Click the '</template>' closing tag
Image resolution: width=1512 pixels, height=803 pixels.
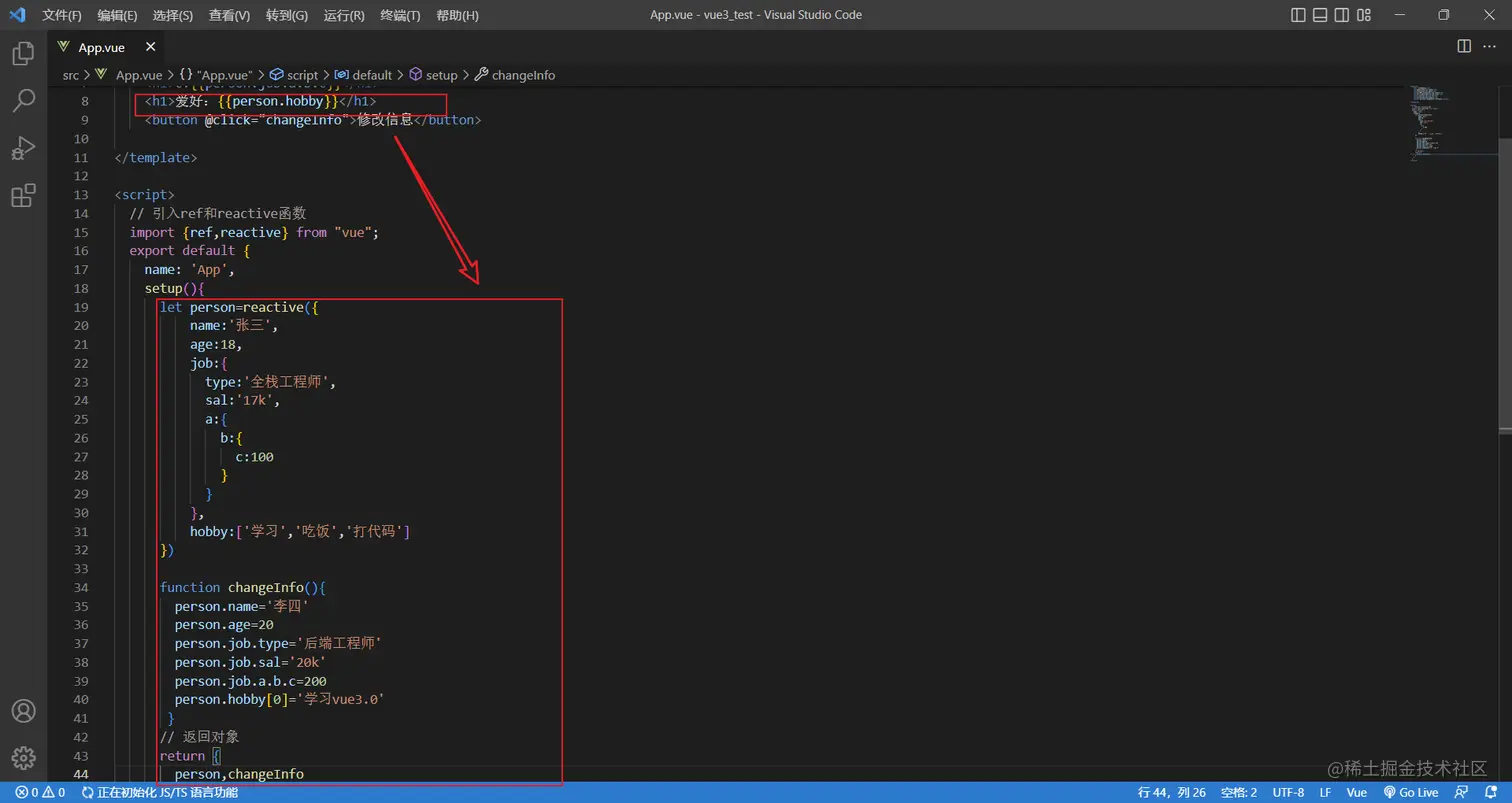click(x=156, y=157)
